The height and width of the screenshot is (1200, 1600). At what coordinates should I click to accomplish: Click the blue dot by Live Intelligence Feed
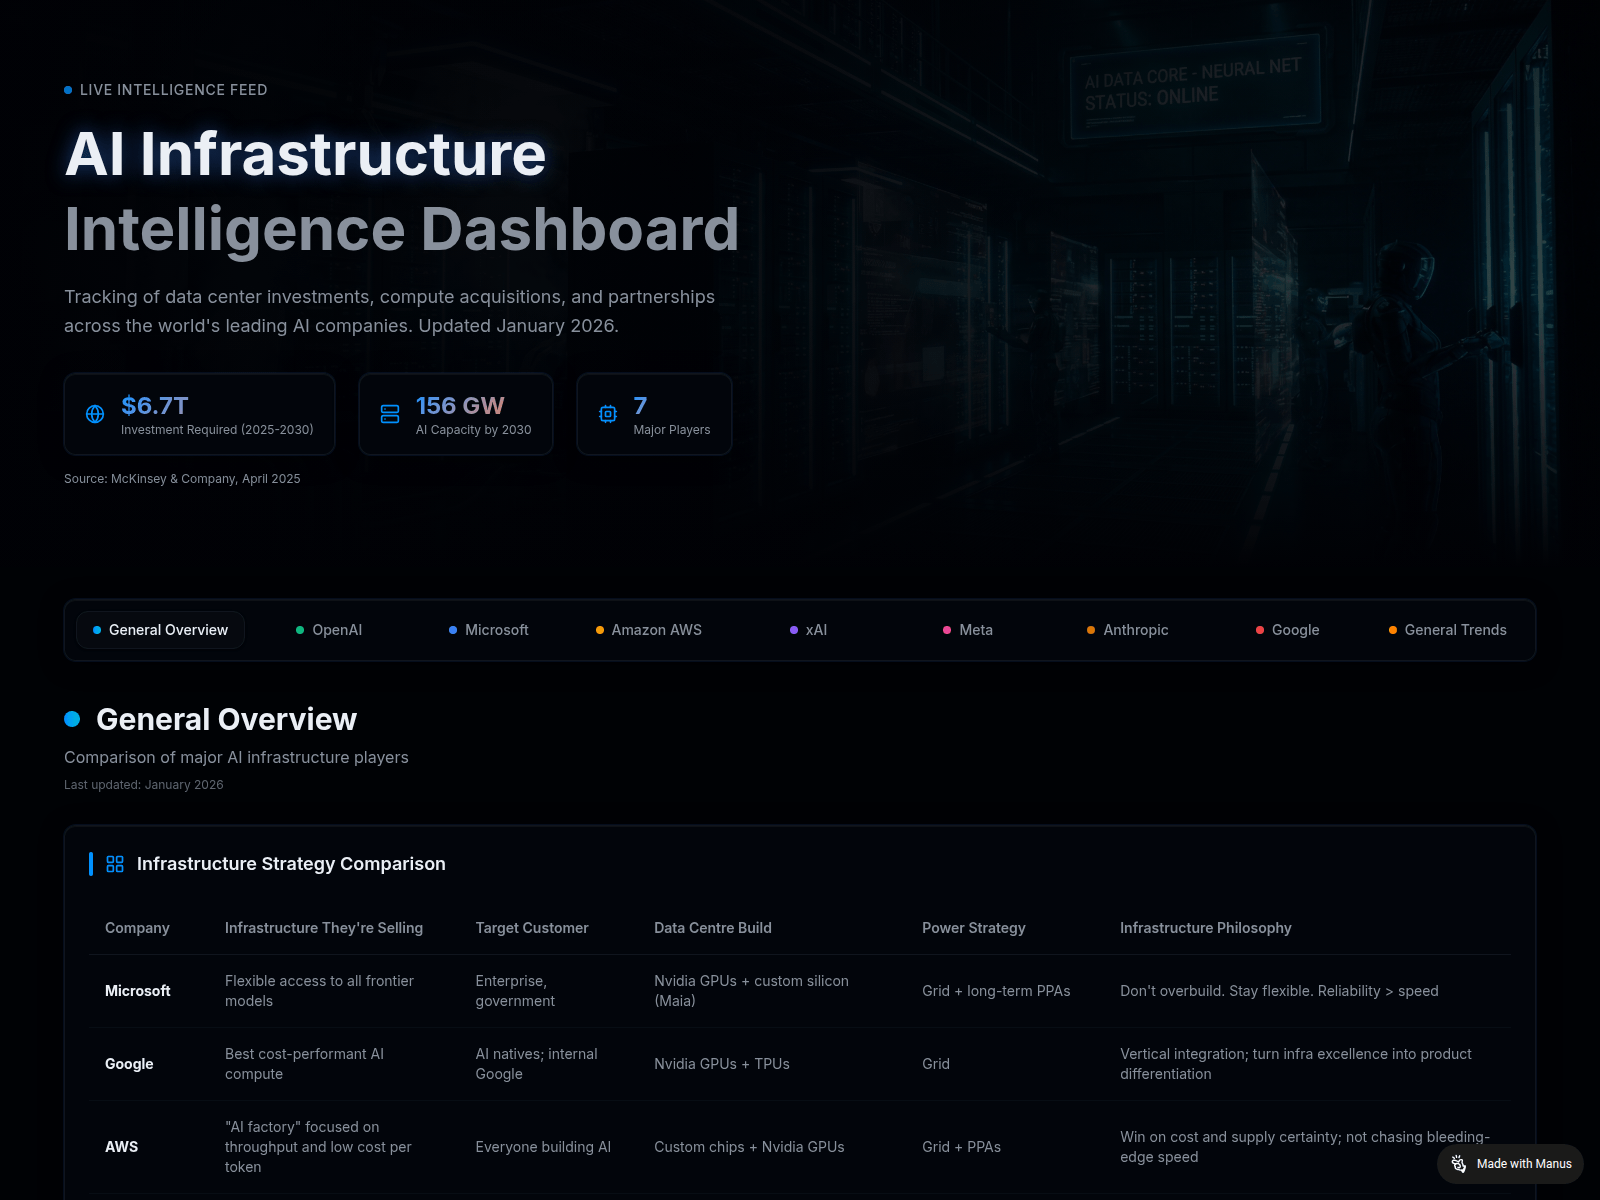68,90
